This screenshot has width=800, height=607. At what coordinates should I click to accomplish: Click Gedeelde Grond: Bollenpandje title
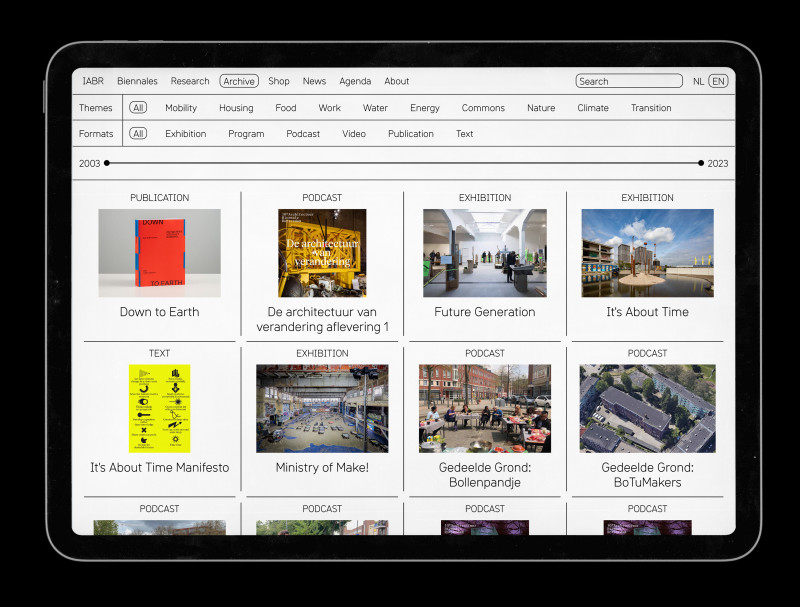point(485,475)
